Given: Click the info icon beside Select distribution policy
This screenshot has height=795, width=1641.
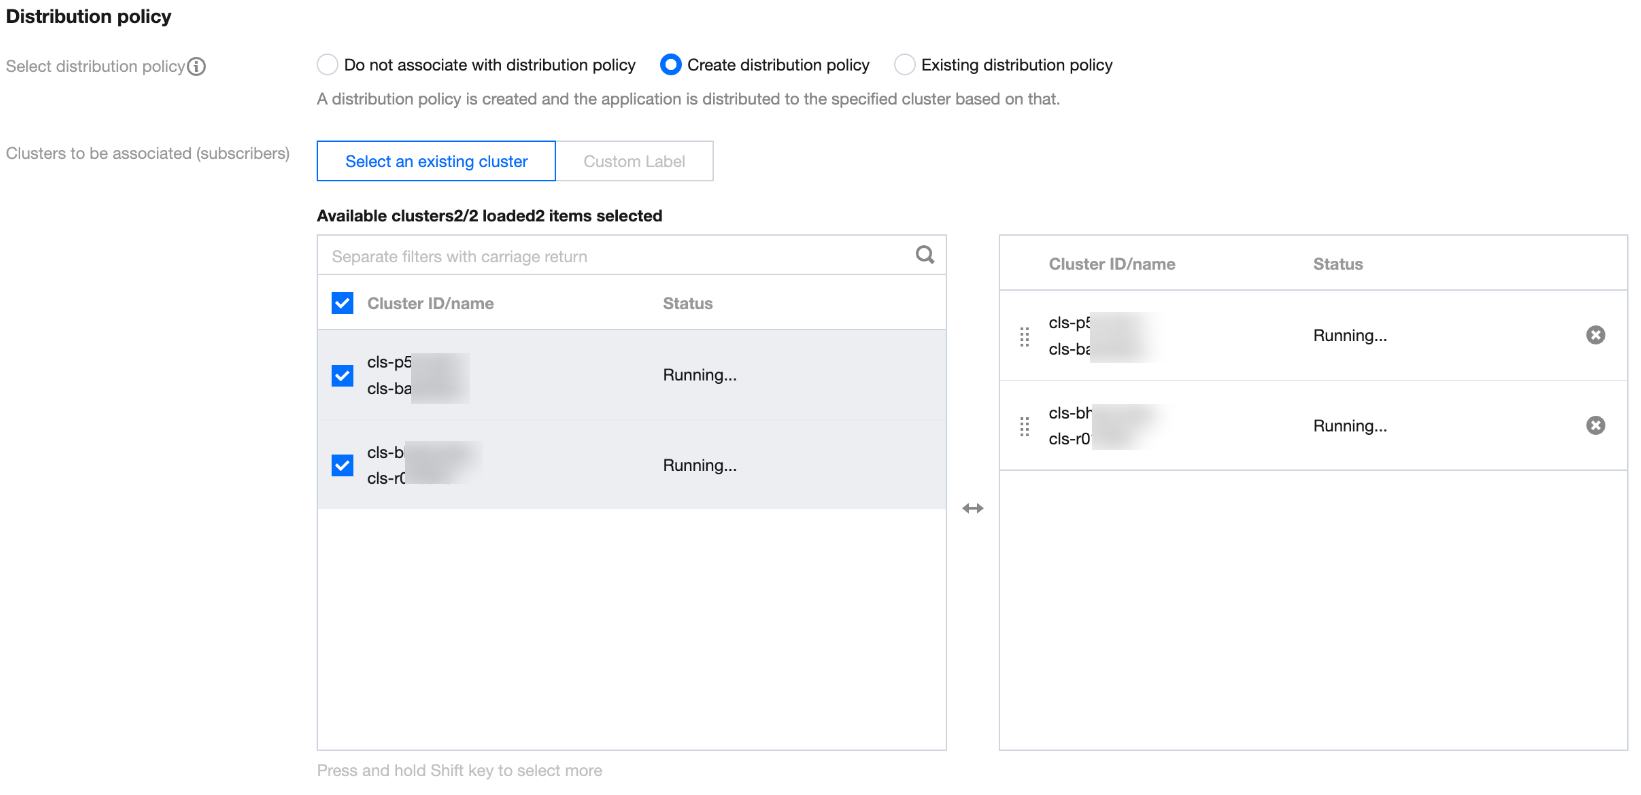Looking at the screenshot, I should pos(197,67).
